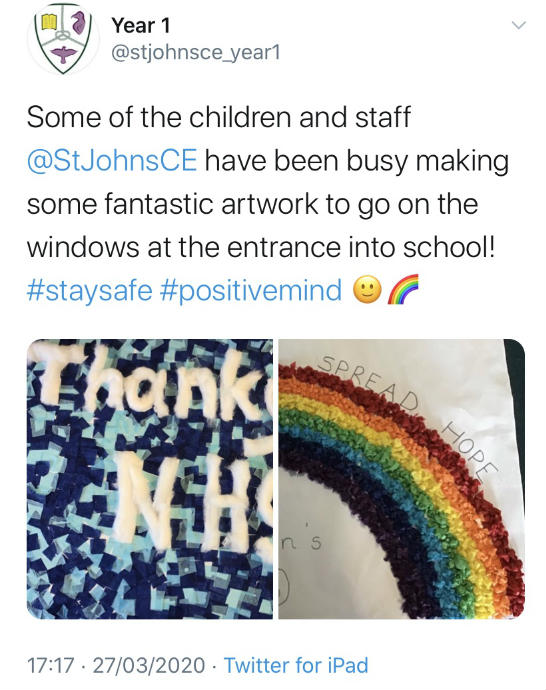This screenshot has height=690, width=546.
Task: Click the 17:17 timestamp
Action: pyautogui.click(x=51, y=665)
